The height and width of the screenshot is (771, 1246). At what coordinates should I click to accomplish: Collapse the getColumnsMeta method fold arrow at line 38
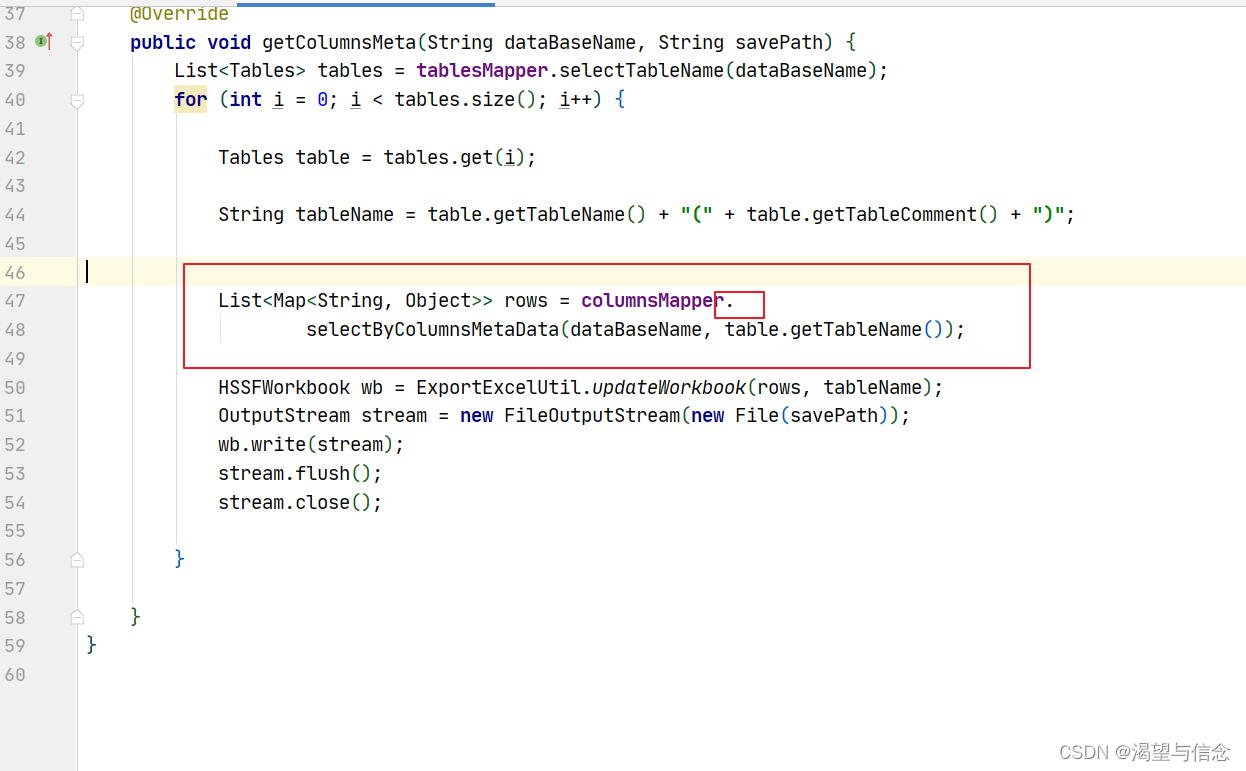click(77, 42)
